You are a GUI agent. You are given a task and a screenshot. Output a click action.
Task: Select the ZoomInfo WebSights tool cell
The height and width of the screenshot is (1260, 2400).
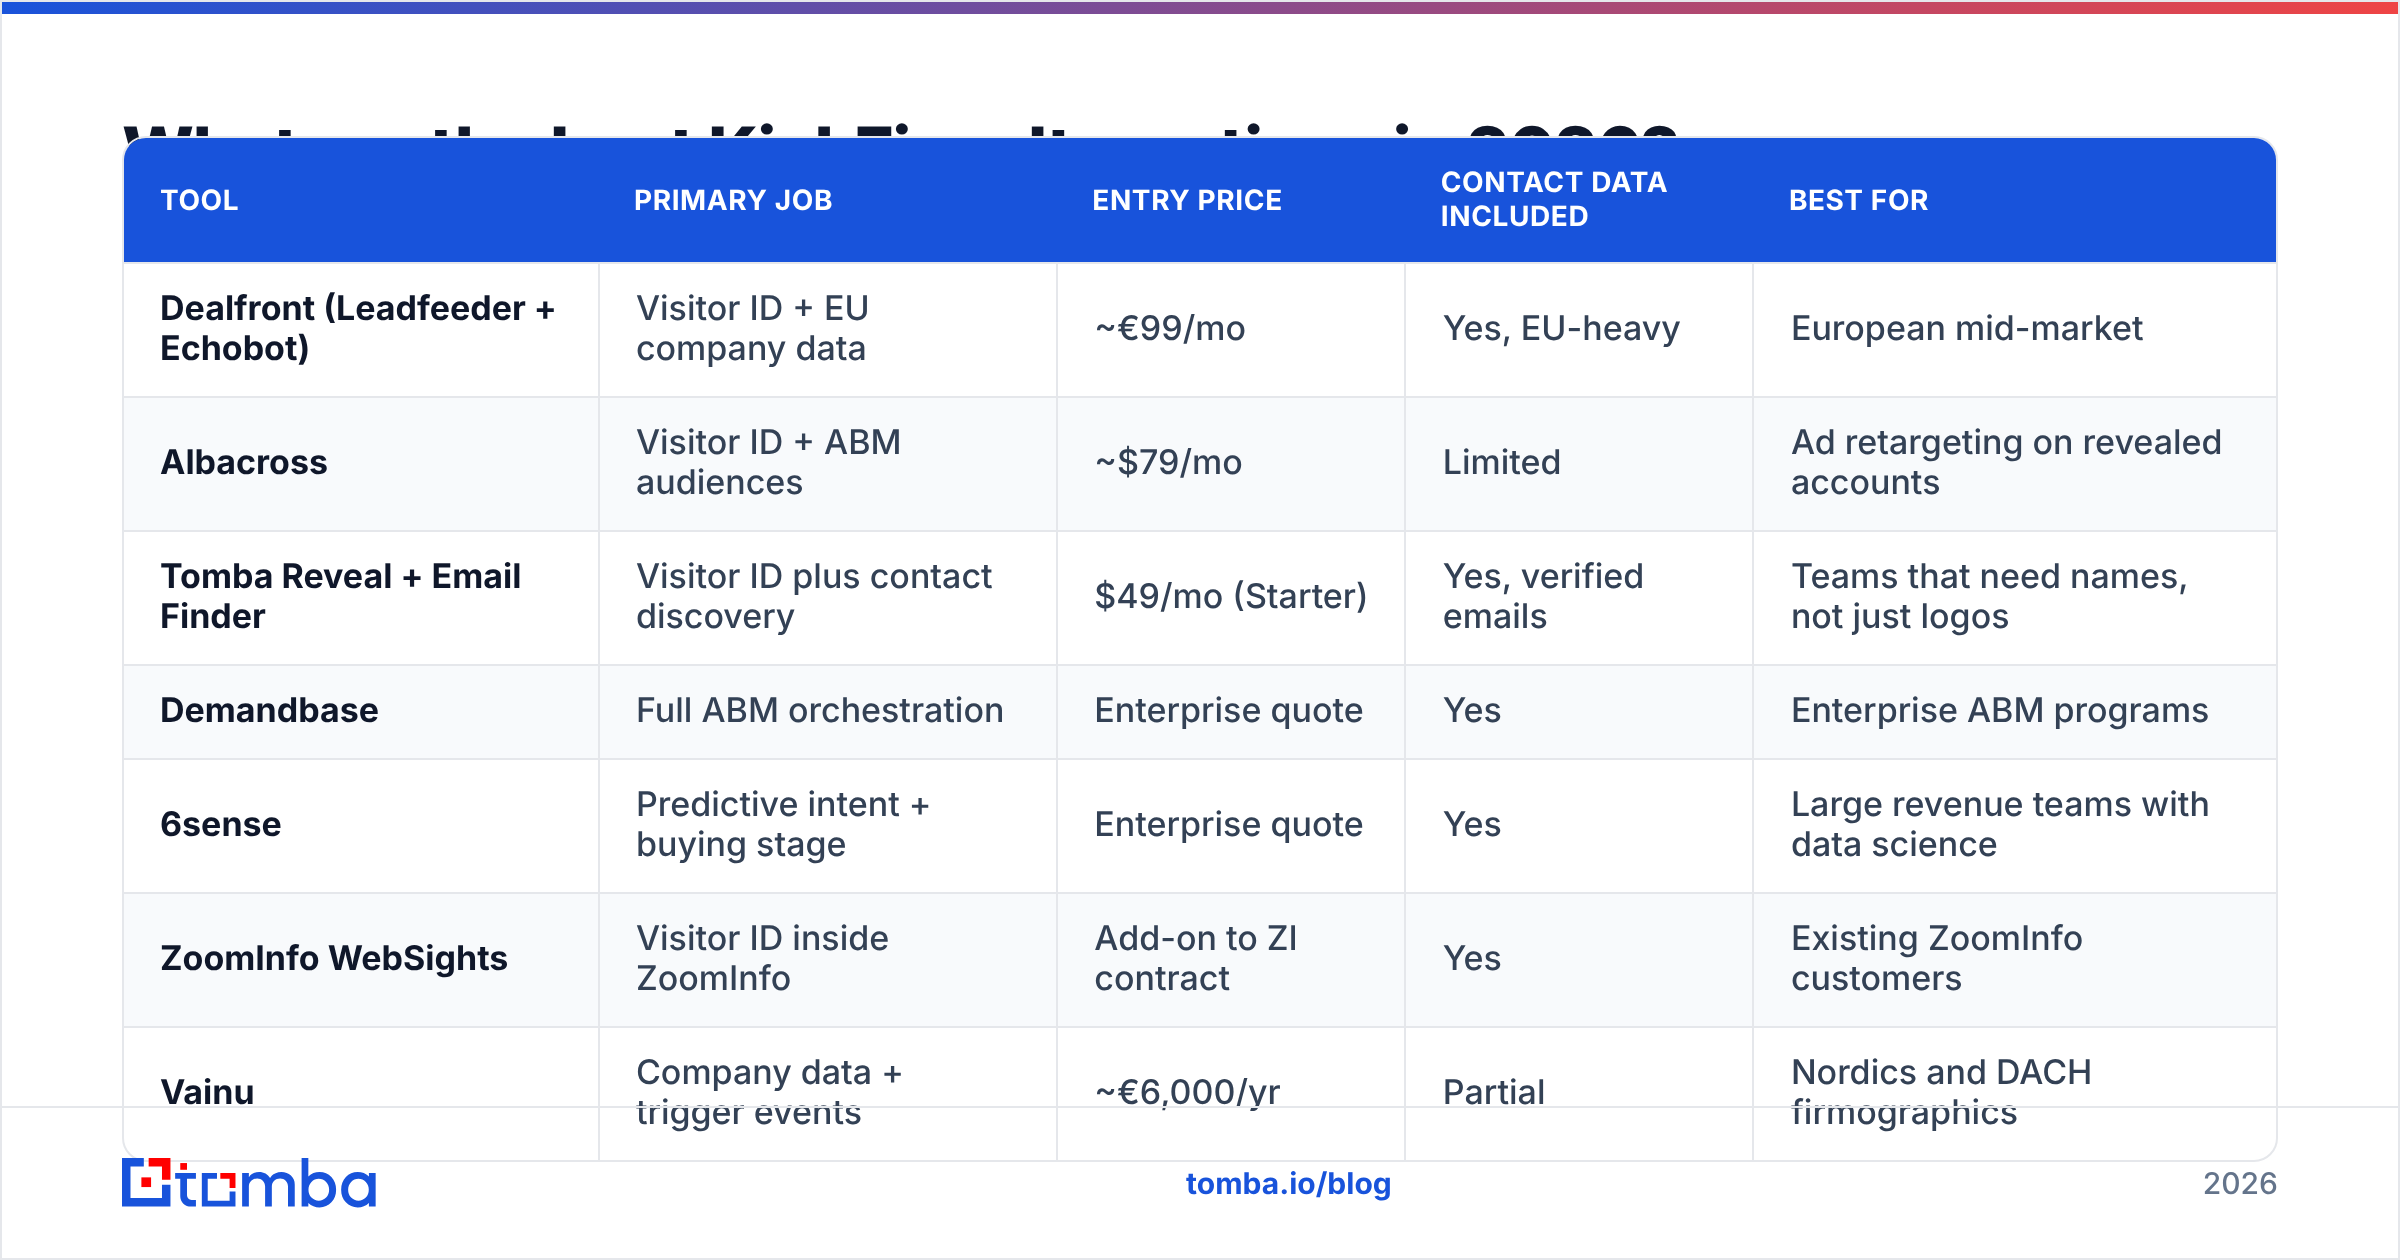point(360,959)
